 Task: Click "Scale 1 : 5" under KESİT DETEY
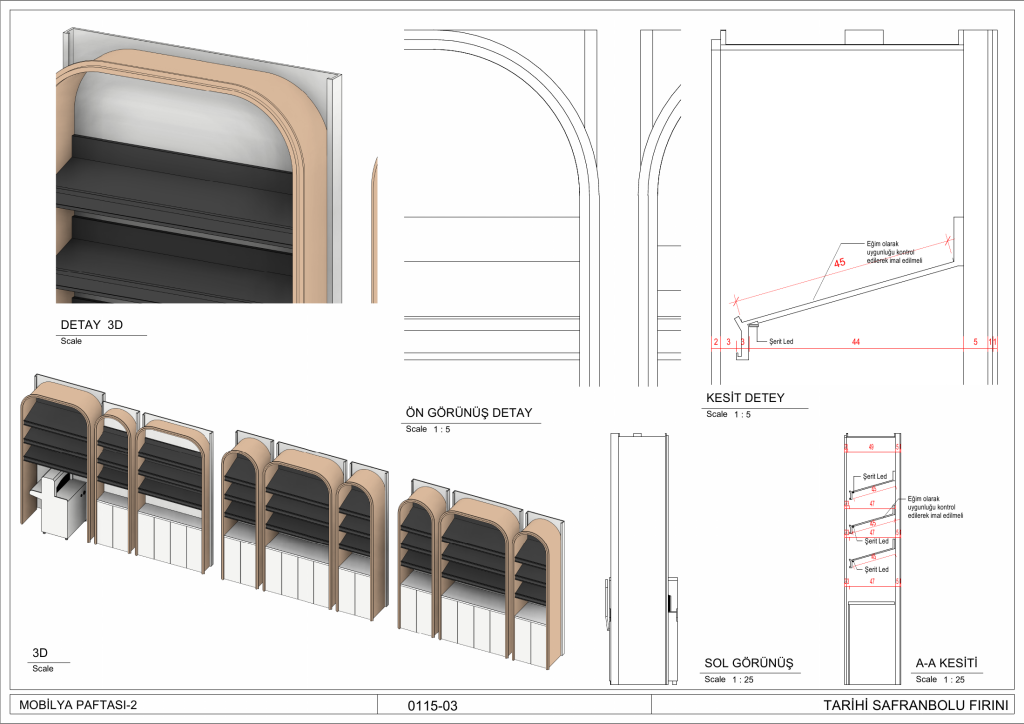728,414
